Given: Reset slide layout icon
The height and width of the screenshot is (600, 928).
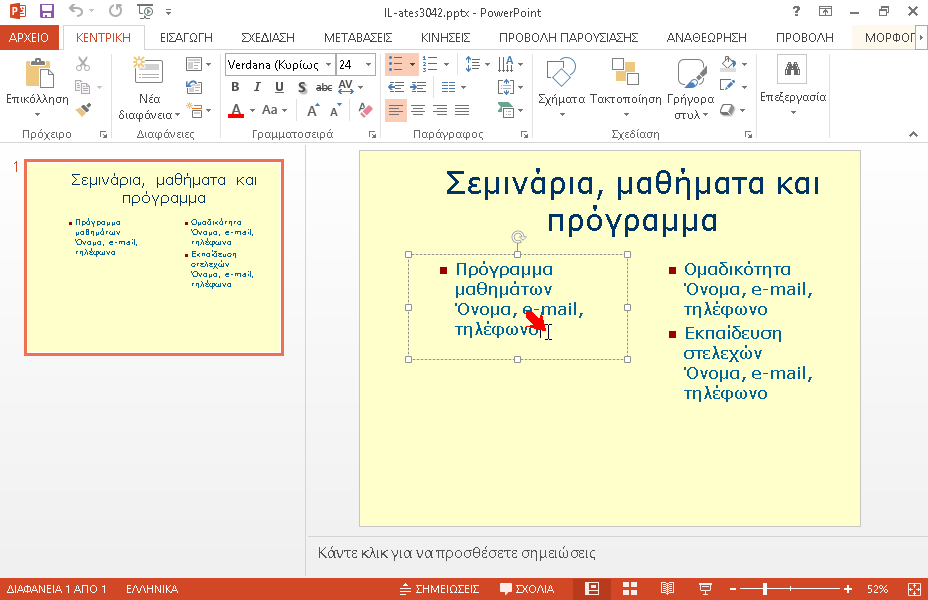Looking at the screenshot, I should [x=194, y=88].
